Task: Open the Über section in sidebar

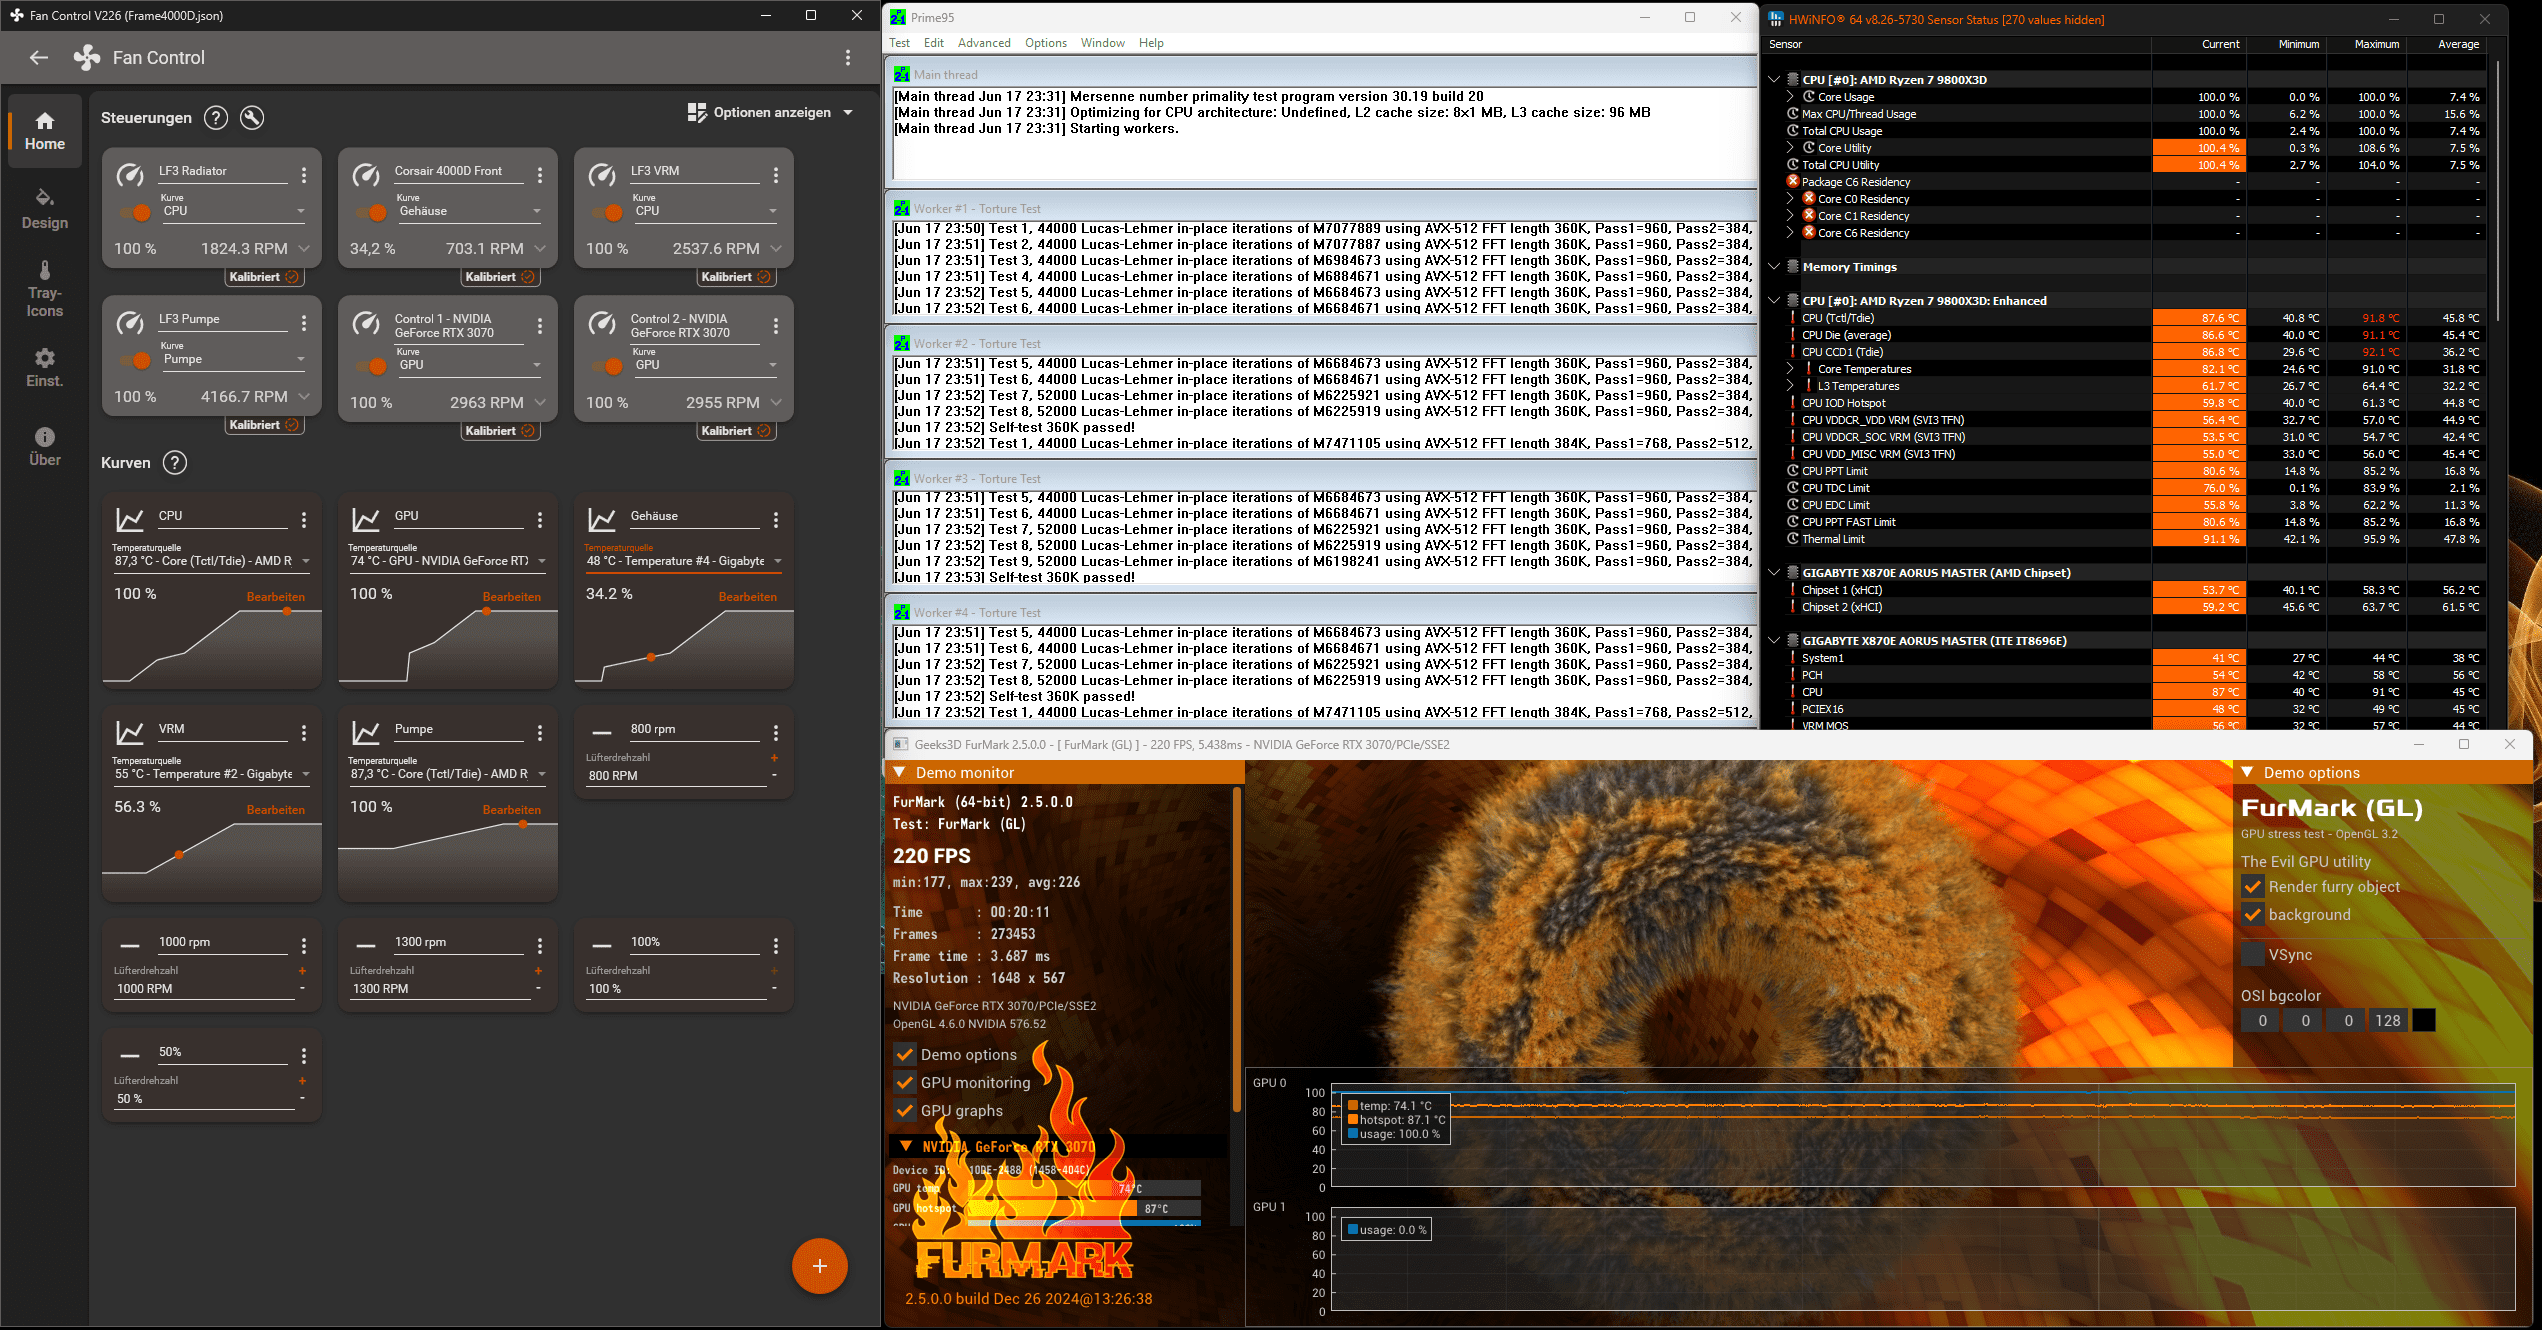Action: coord(45,447)
